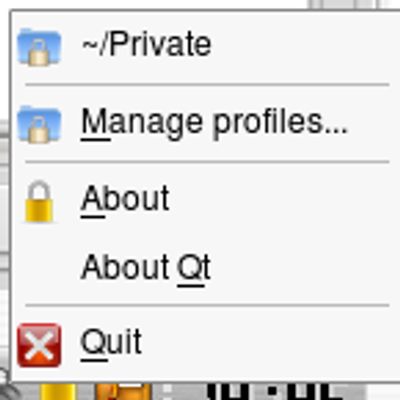This screenshot has height=400, width=400.
Task: Click the locked folder icon beside Manage profiles
Action: [x=39, y=124]
